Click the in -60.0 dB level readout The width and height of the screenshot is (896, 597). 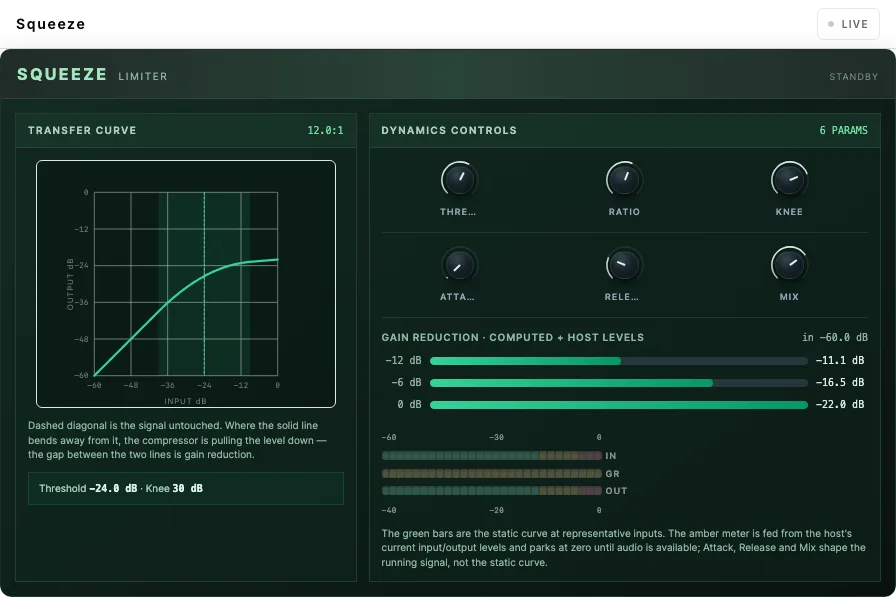(x=835, y=338)
